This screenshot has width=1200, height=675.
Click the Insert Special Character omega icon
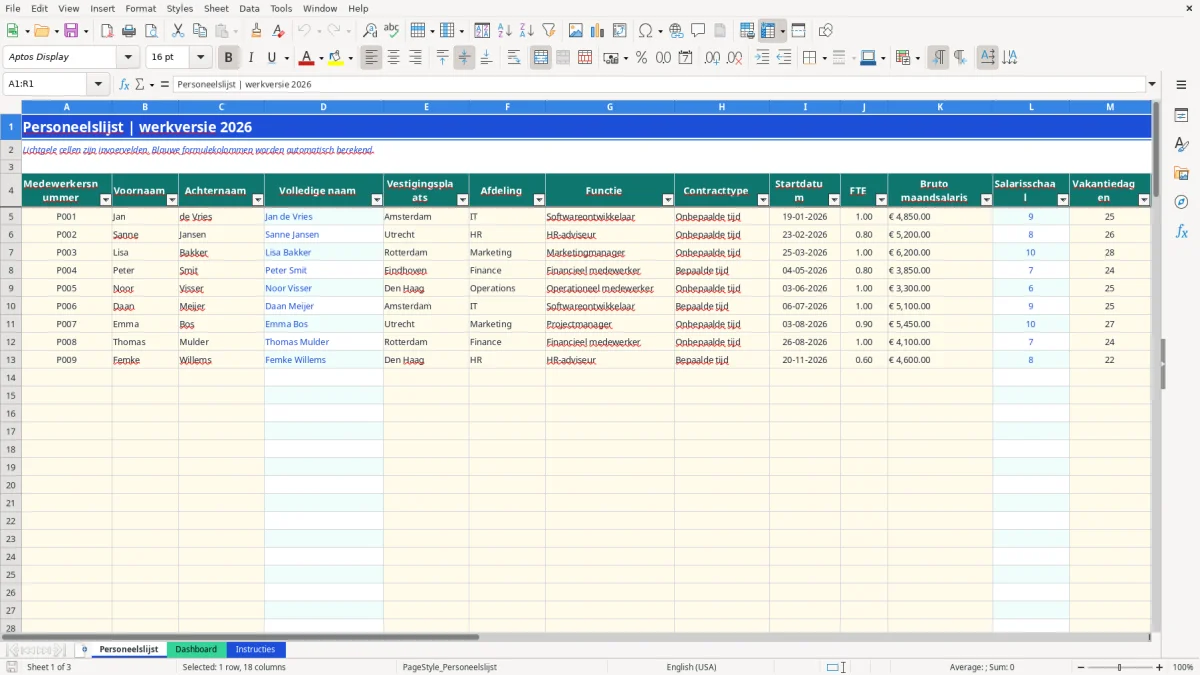point(645,31)
